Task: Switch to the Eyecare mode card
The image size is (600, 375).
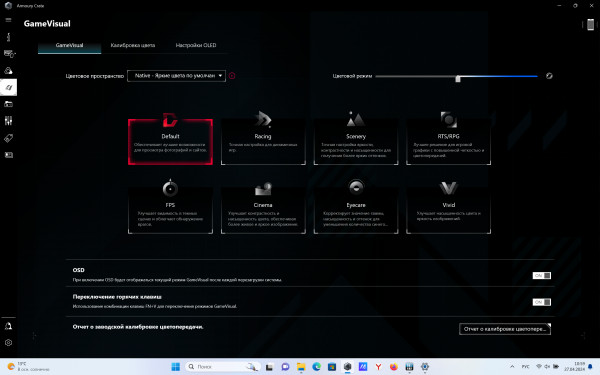Action: tap(356, 210)
